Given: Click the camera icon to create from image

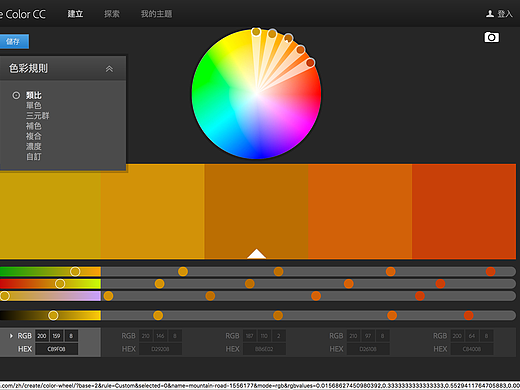Looking at the screenshot, I should pyautogui.click(x=492, y=37).
